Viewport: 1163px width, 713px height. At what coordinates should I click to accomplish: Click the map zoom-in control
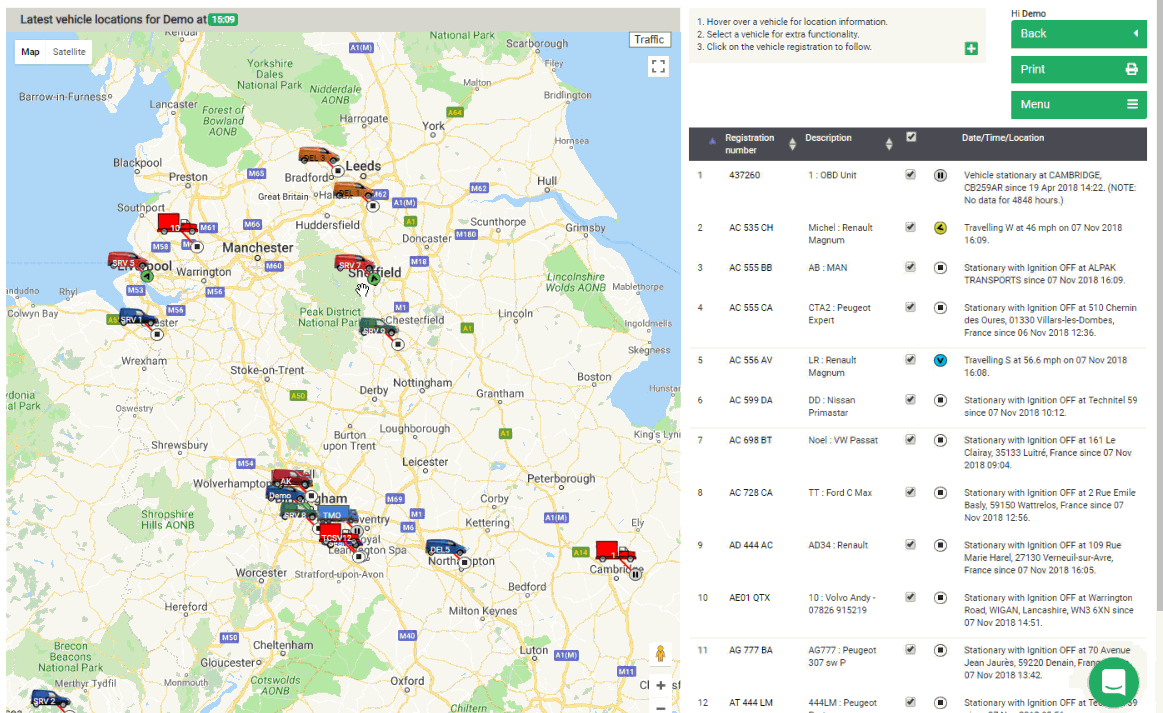(x=660, y=685)
